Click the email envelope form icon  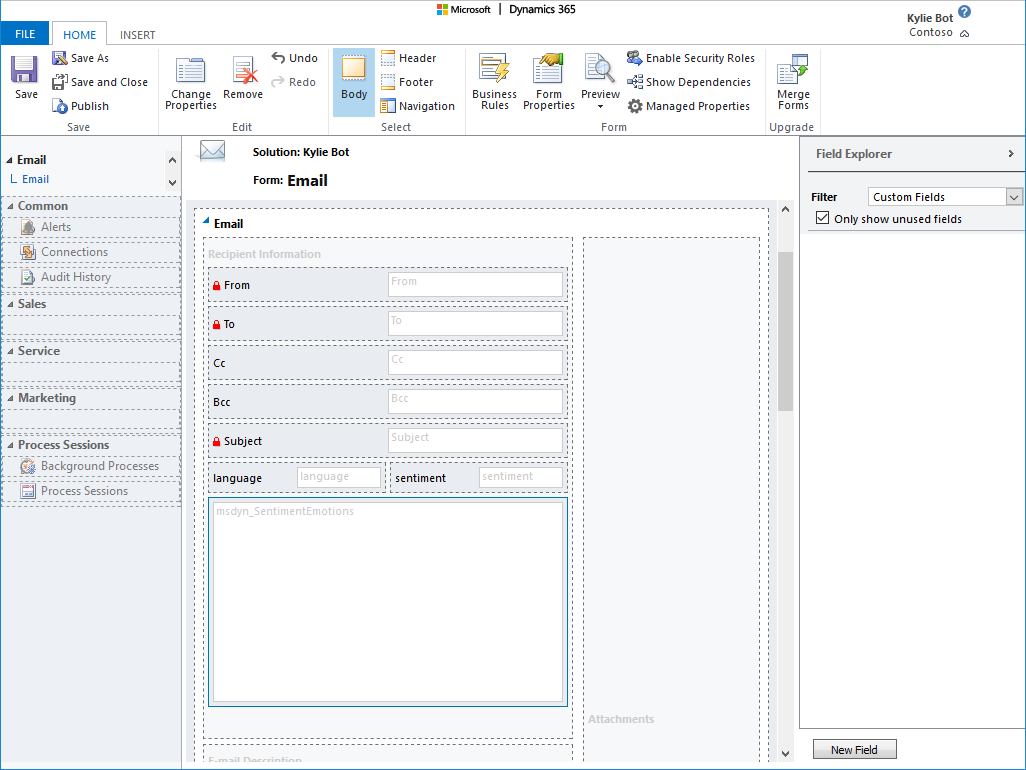tap(212, 151)
